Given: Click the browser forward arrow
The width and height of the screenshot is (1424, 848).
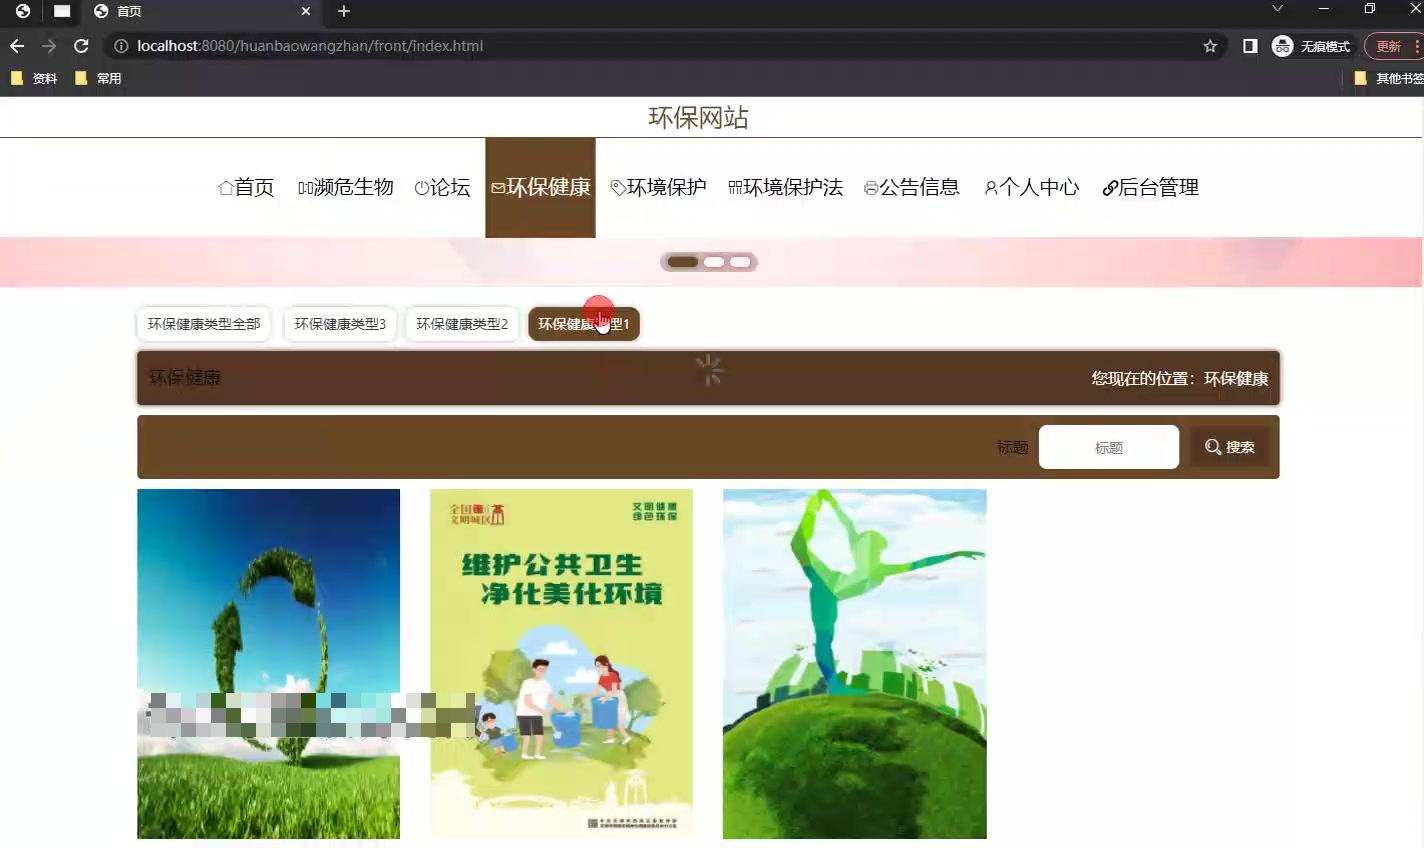Looking at the screenshot, I should (x=49, y=46).
